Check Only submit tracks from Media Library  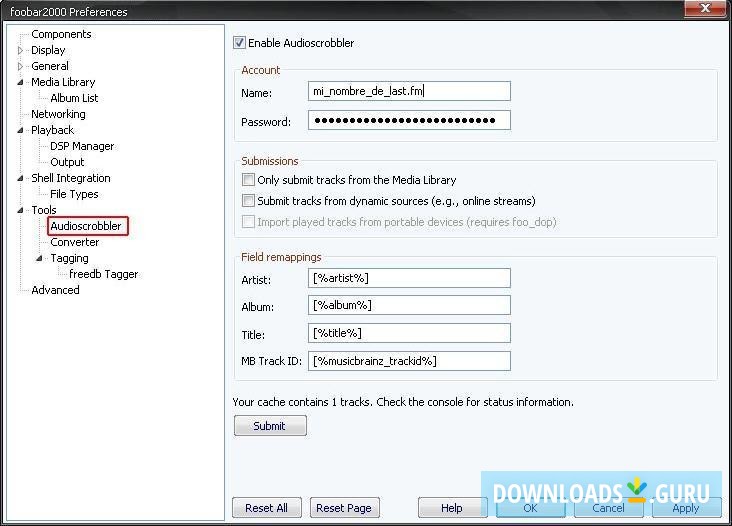coord(248,180)
